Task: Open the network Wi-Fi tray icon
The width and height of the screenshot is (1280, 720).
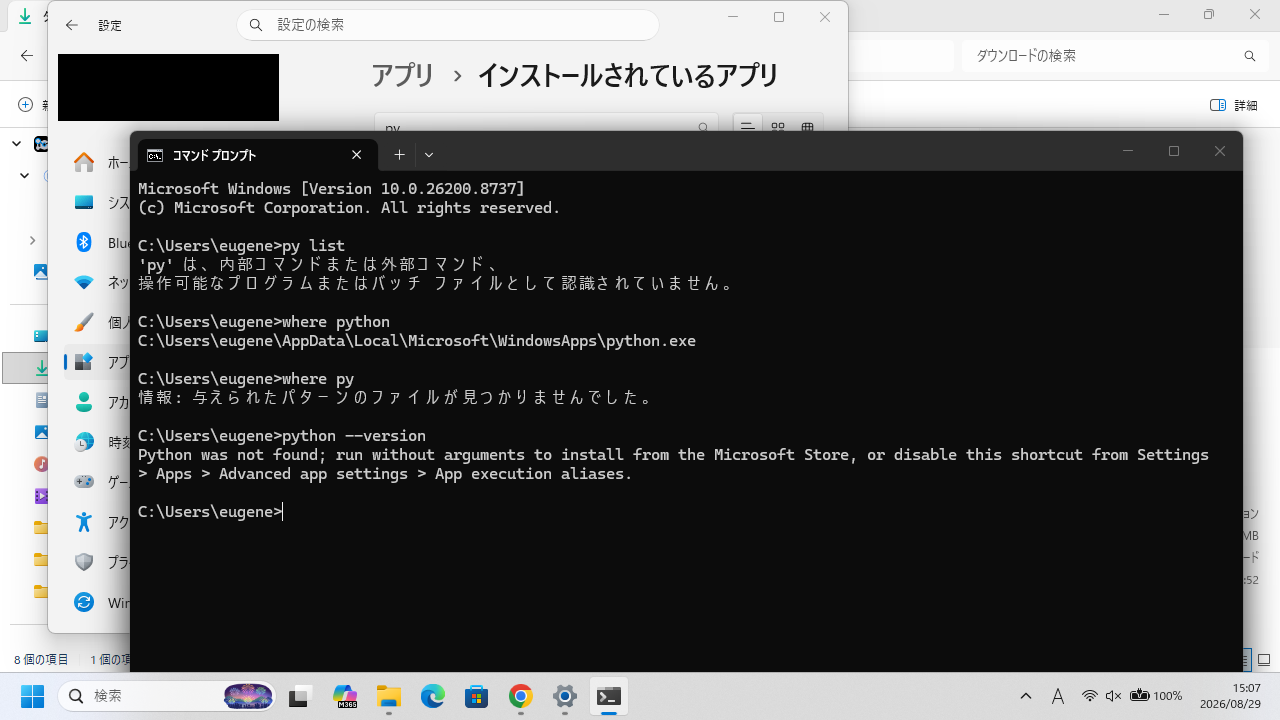Action: pos(1089,696)
